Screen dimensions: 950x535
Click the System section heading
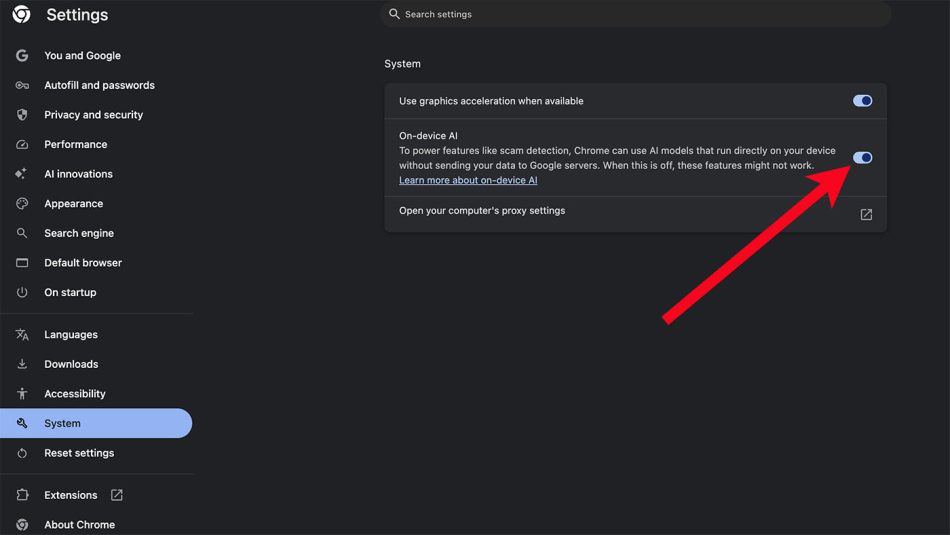(402, 64)
